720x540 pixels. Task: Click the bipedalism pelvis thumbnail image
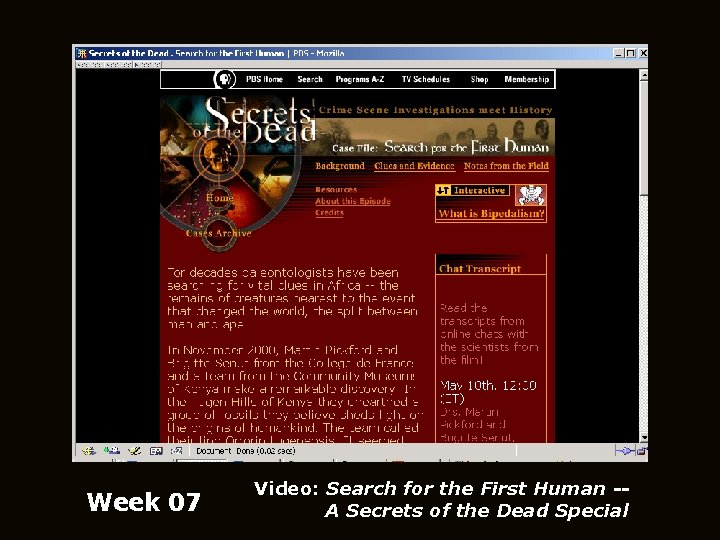point(530,195)
